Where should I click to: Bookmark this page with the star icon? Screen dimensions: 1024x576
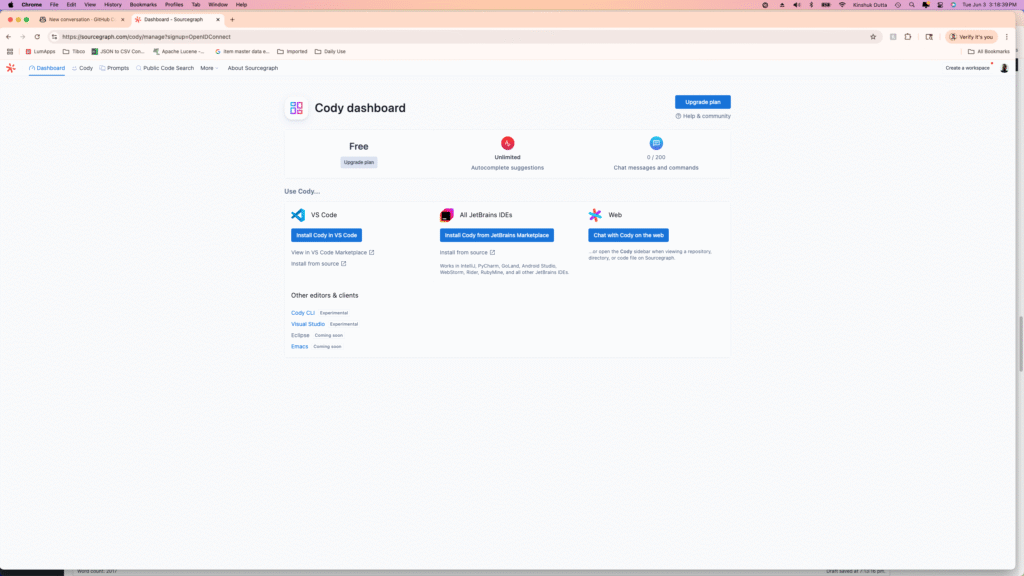(873, 37)
